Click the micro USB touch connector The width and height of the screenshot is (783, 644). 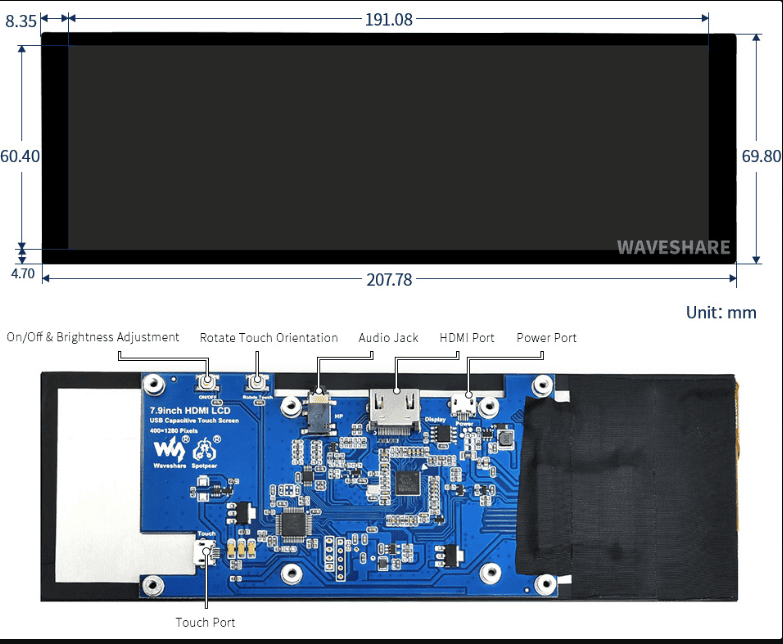[205, 553]
